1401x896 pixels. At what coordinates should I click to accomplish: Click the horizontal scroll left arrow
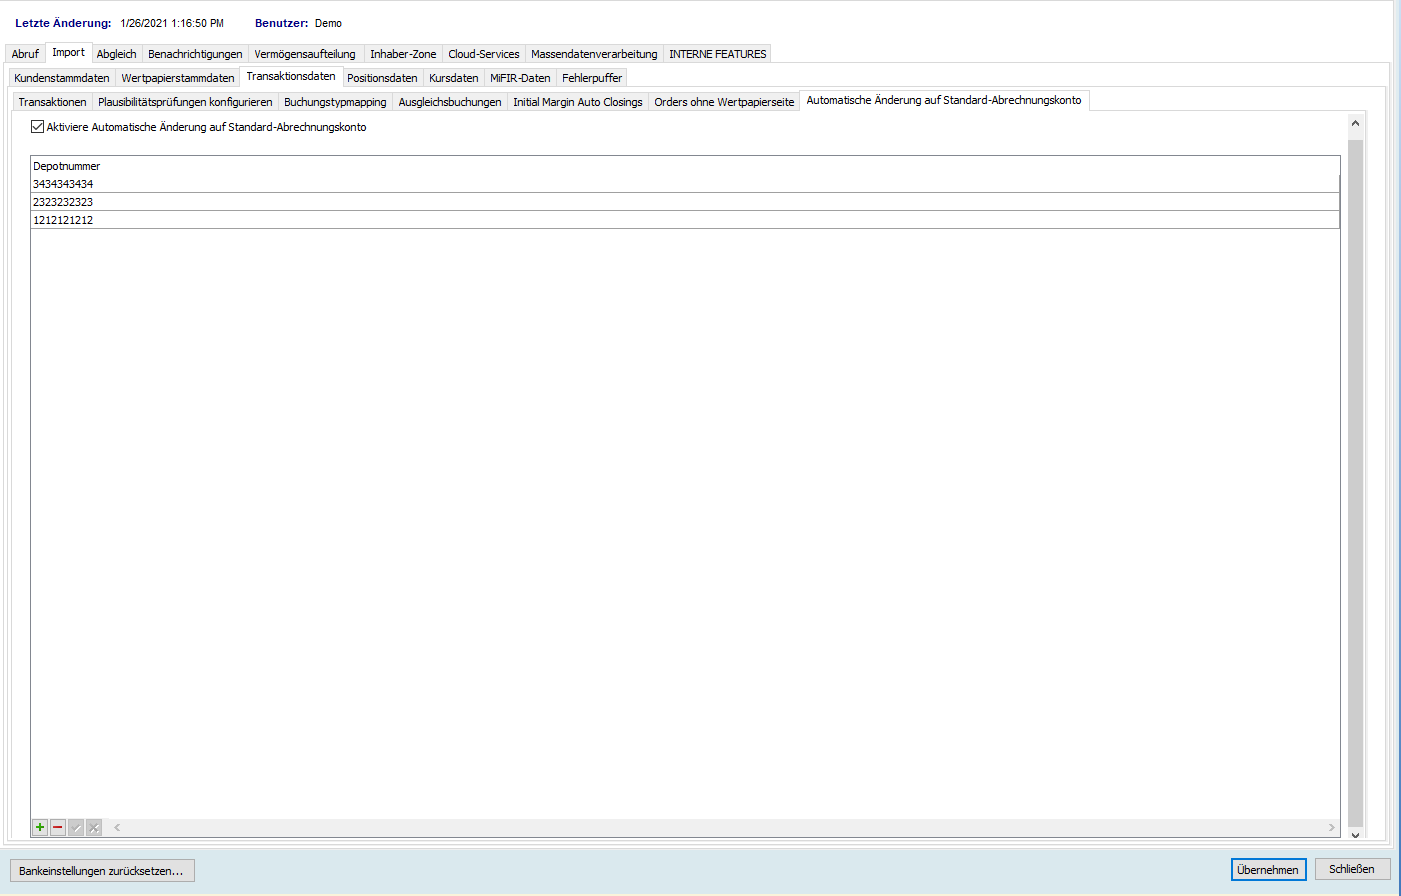[117, 827]
